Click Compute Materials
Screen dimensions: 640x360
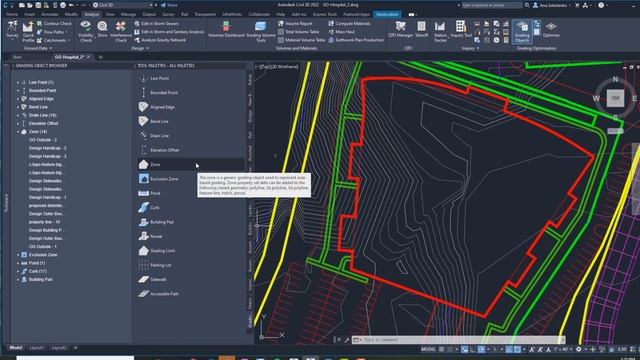(x=349, y=24)
